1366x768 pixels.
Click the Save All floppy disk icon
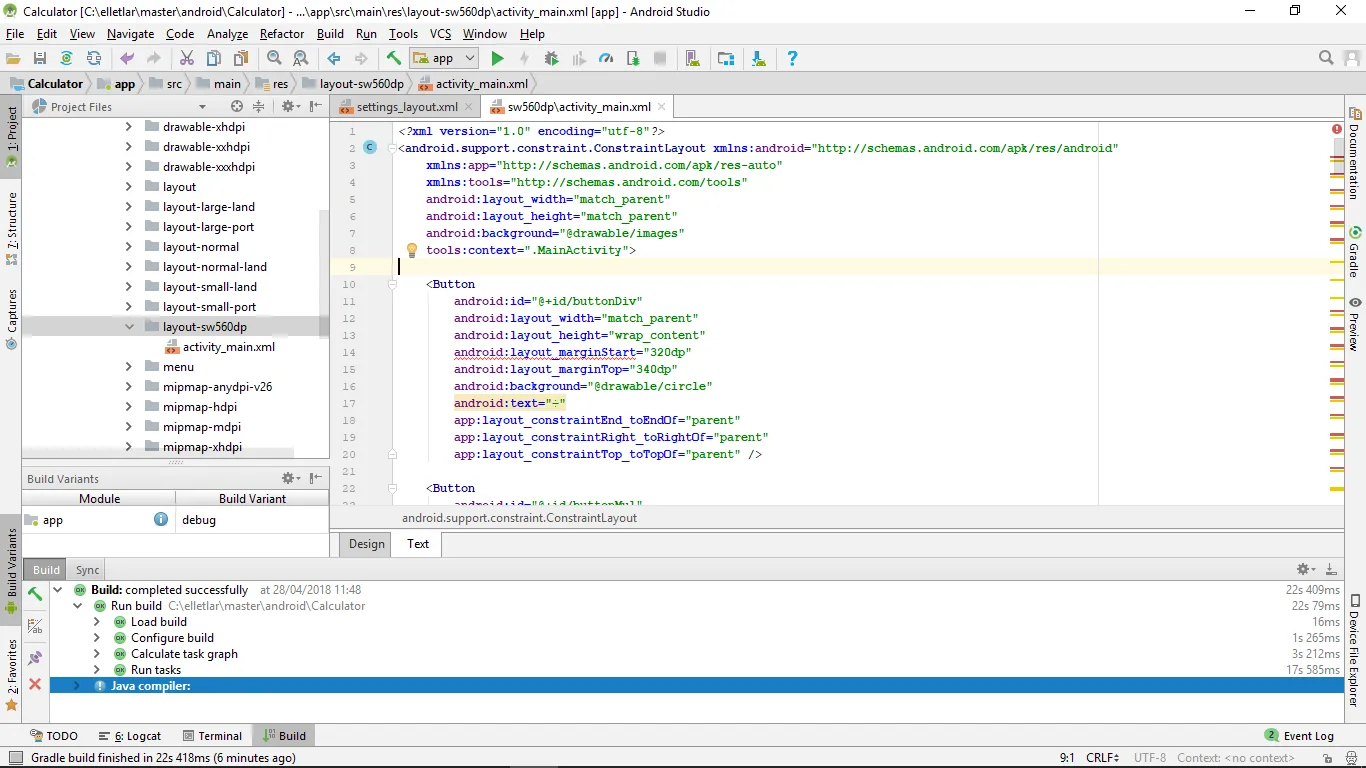tap(40, 59)
